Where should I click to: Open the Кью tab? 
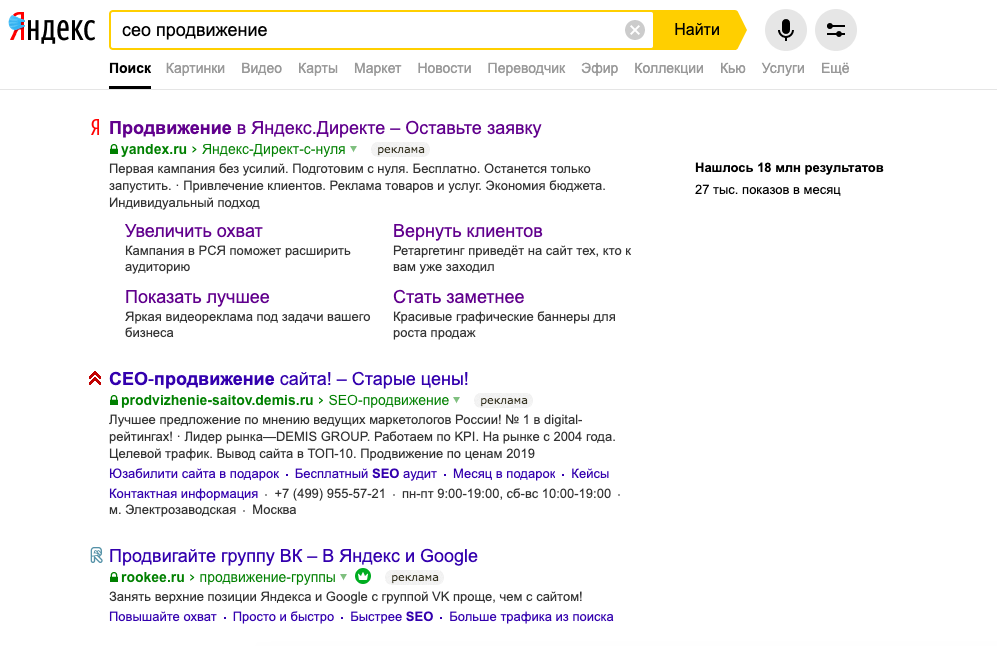(x=732, y=68)
